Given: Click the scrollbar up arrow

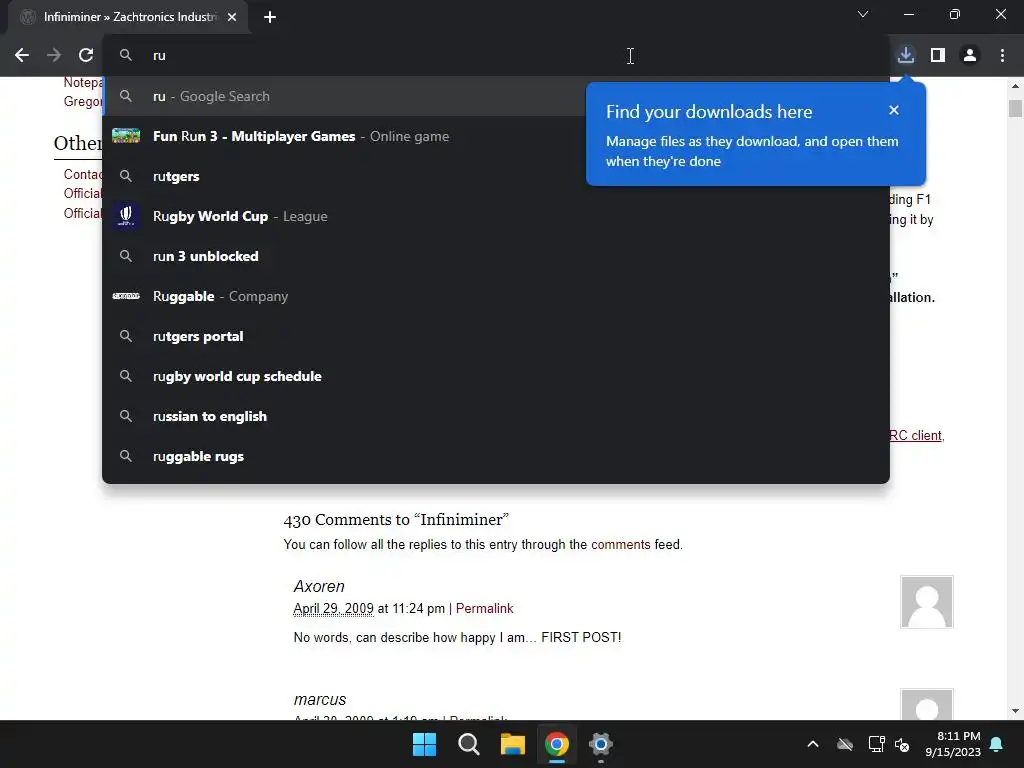Looking at the screenshot, I should coord(1015,86).
